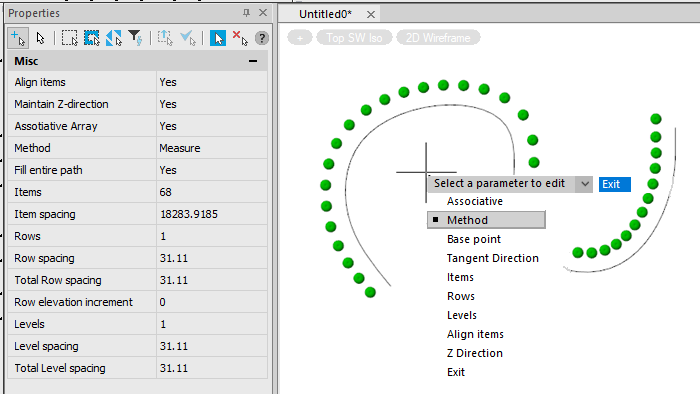Click the blue checkmark cursor icon
The image size is (700, 394).
coord(188,38)
